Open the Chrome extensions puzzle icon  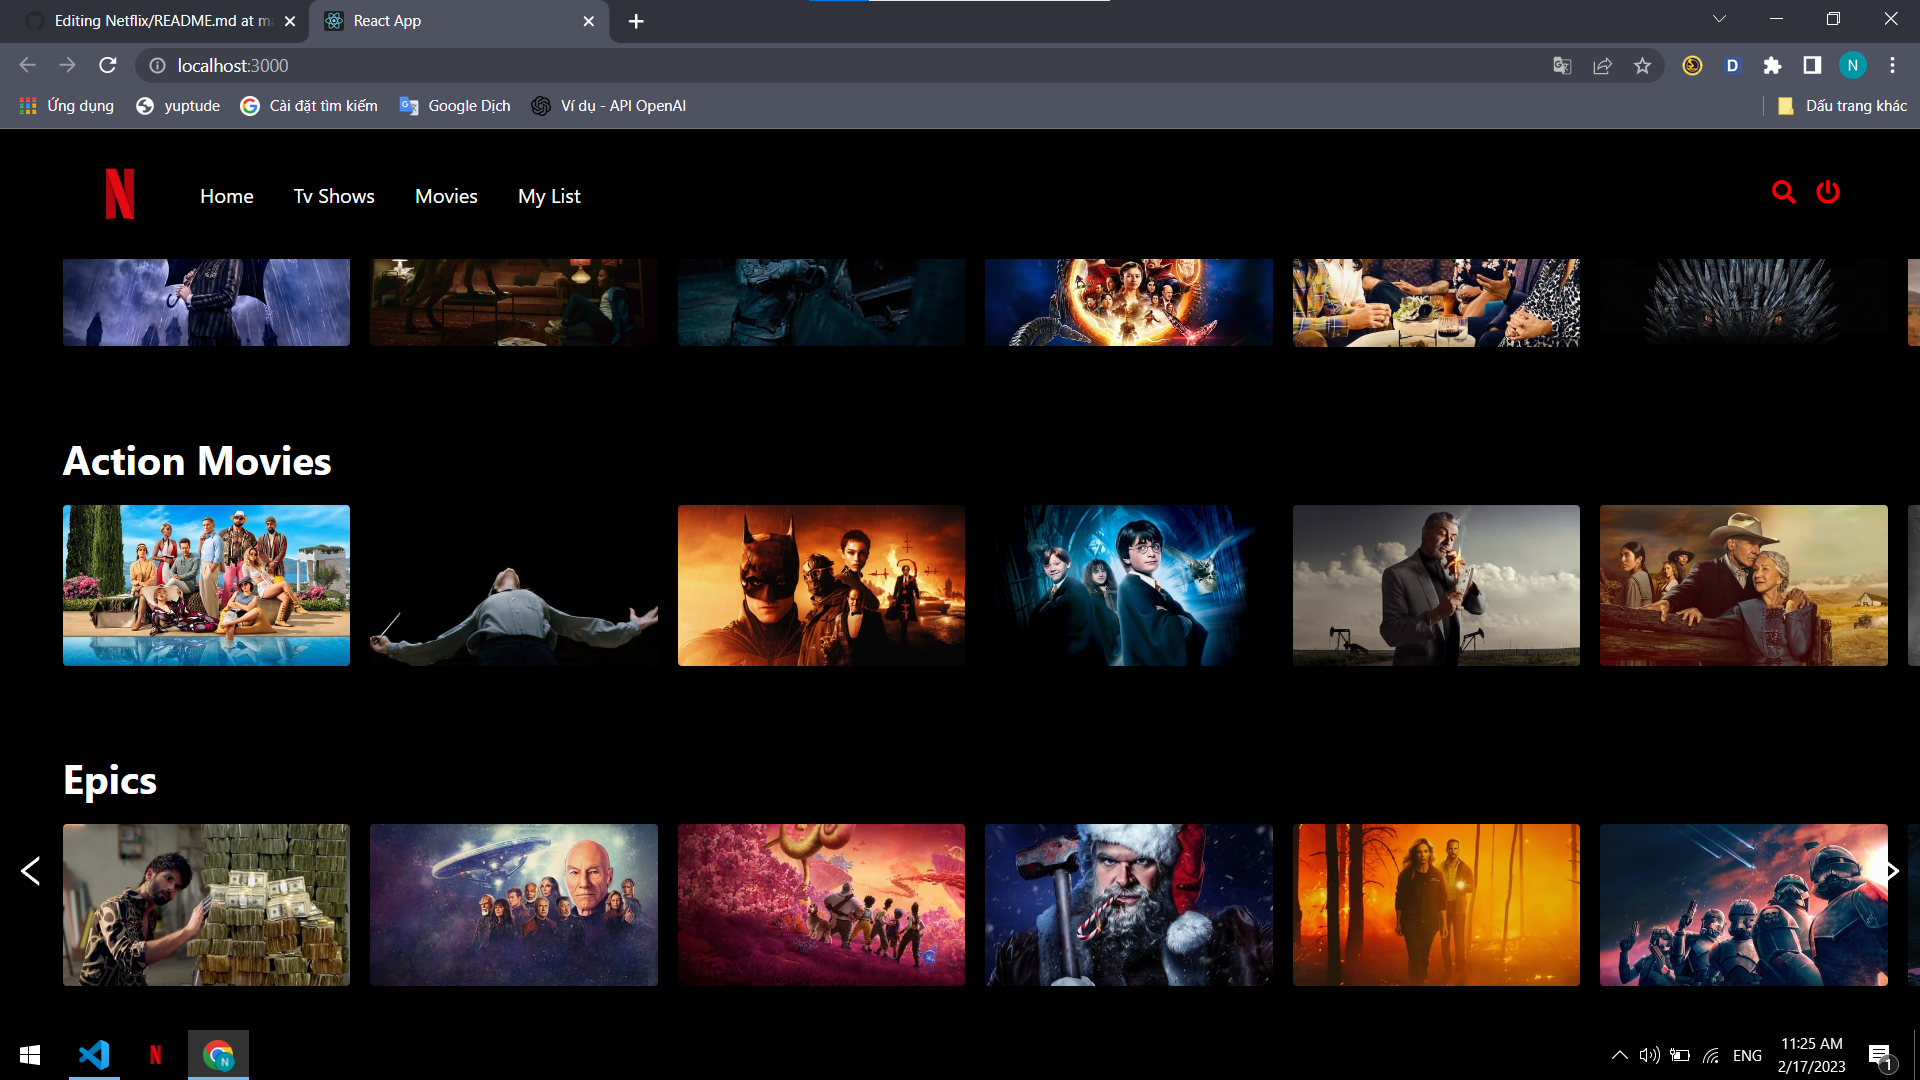(x=1773, y=65)
